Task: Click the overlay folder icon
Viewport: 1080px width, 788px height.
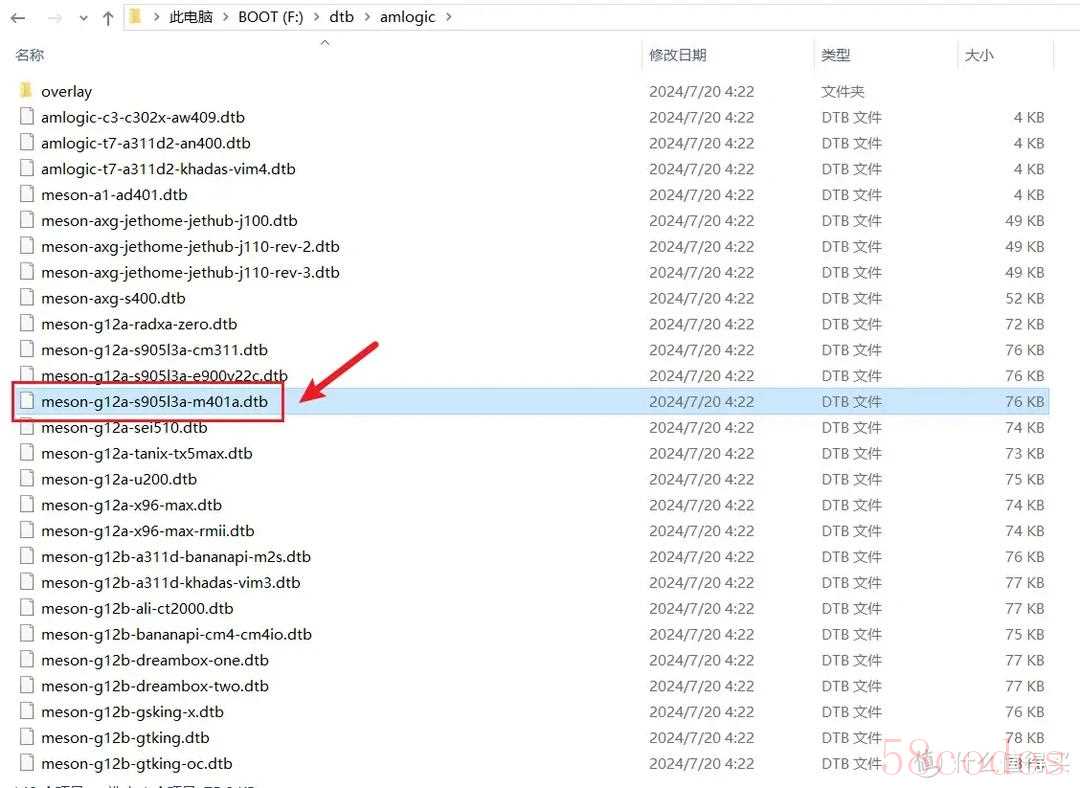Action: click(26, 90)
